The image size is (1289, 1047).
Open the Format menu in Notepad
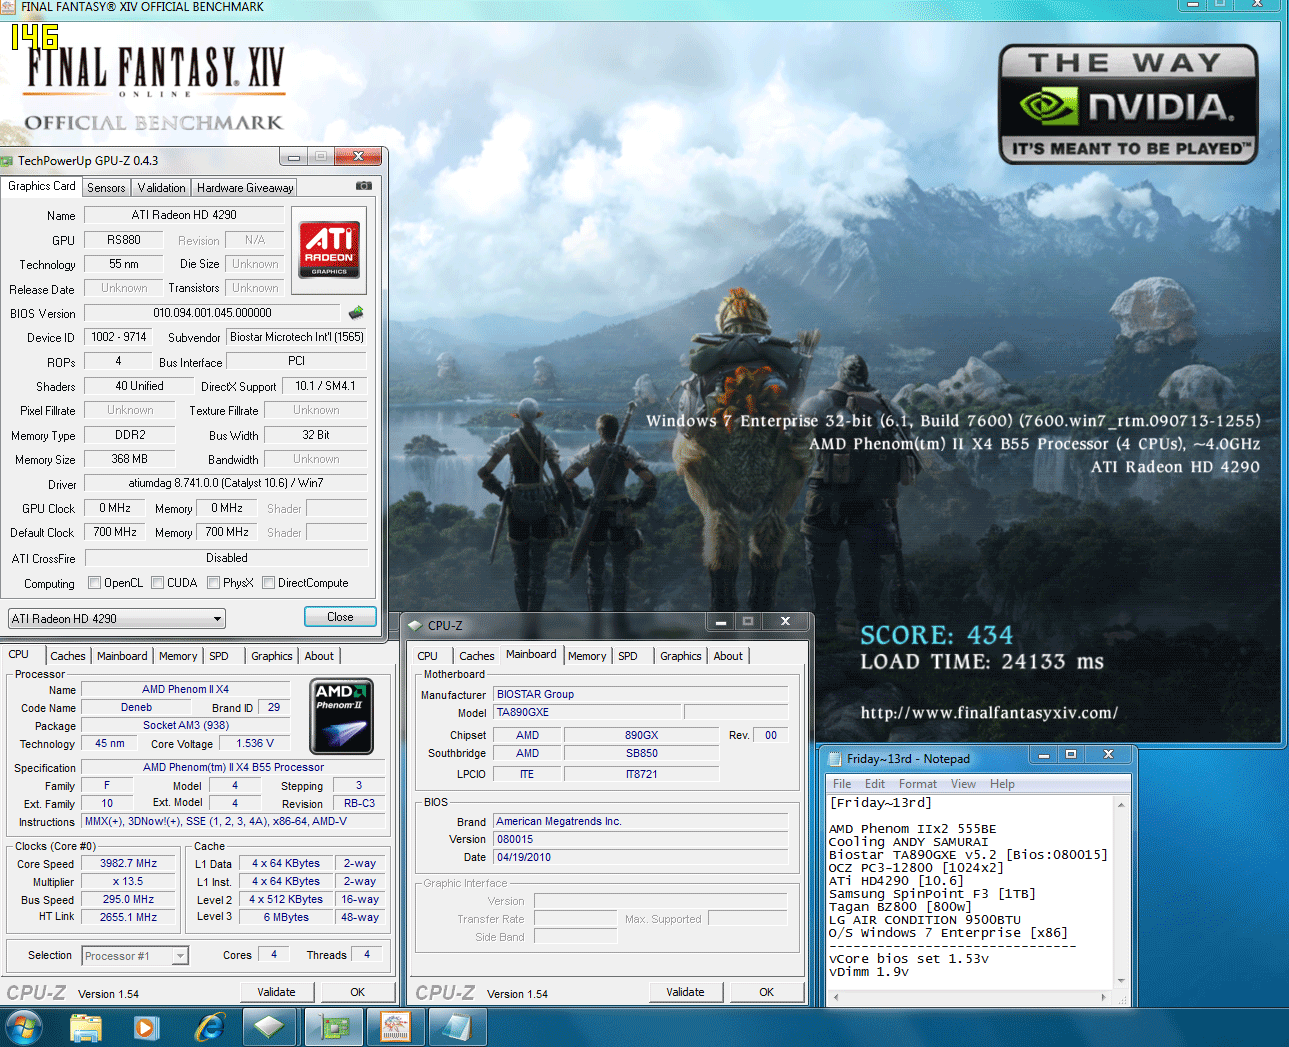pos(918,784)
